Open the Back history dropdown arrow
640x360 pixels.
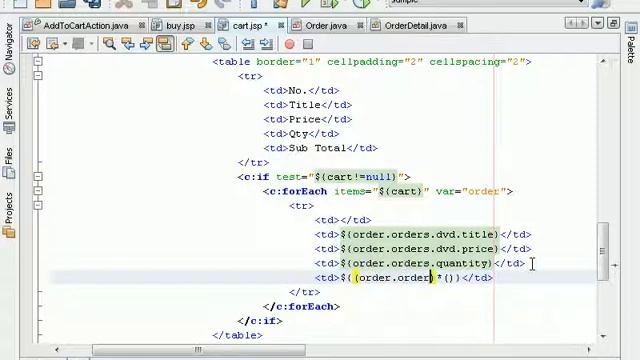click(x=65, y=44)
